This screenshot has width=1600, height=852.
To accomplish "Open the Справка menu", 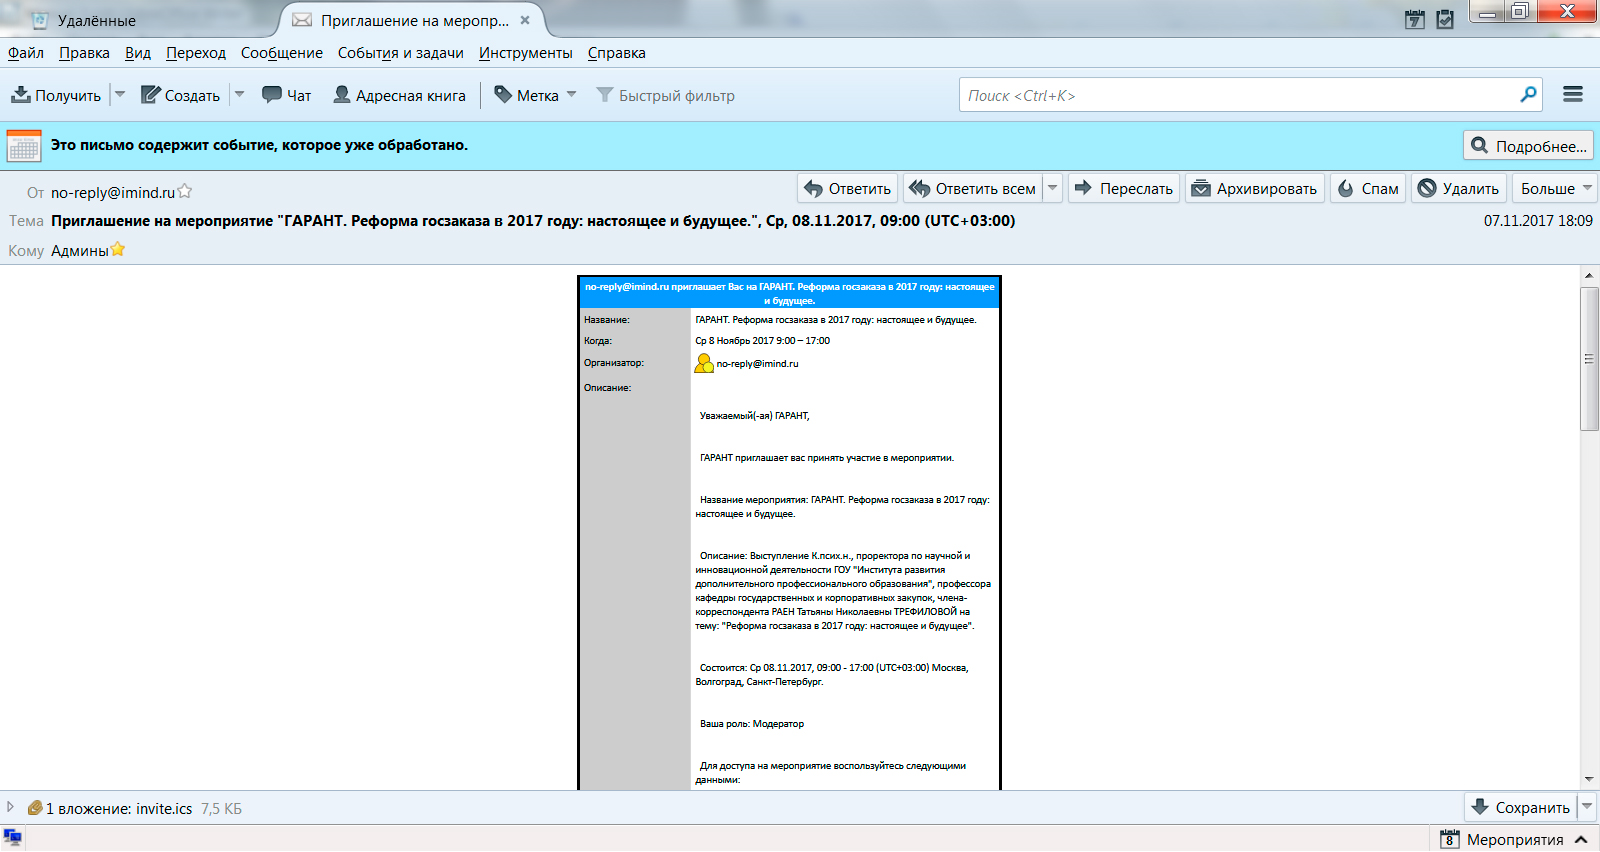I will pyautogui.click(x=617, y=53).
